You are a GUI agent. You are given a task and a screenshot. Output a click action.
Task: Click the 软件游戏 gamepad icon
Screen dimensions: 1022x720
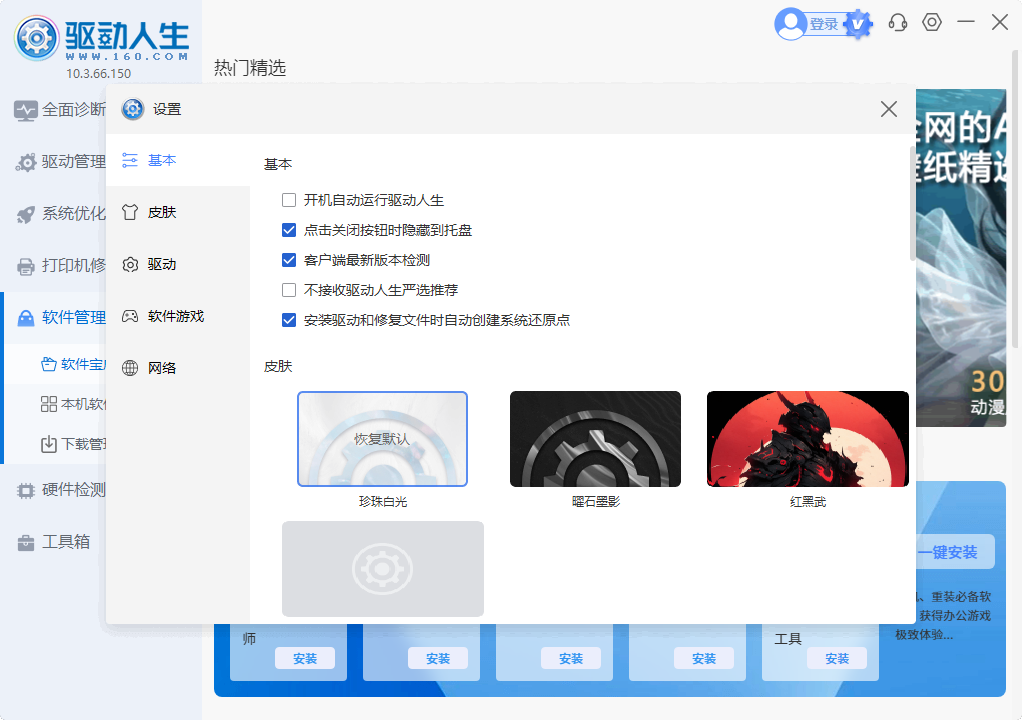[x=130, y=317]
